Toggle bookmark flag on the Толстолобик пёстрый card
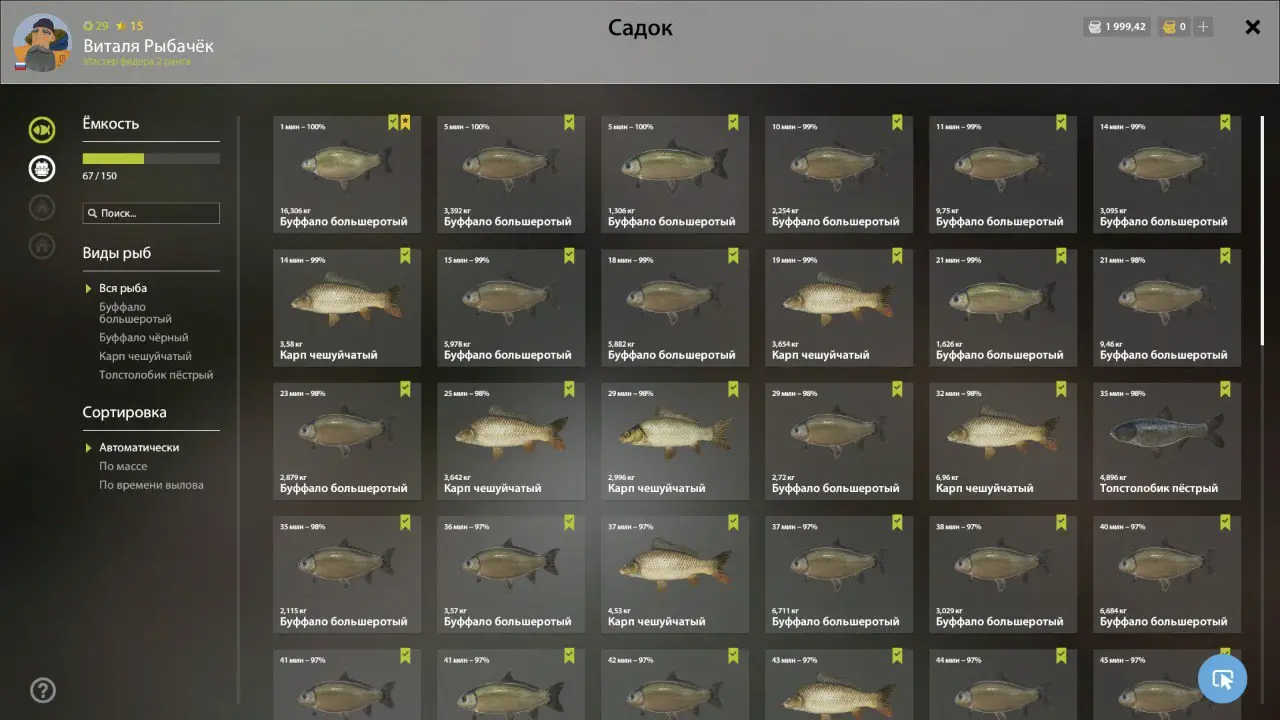The image size is (1280, 720). point(1225,389)
